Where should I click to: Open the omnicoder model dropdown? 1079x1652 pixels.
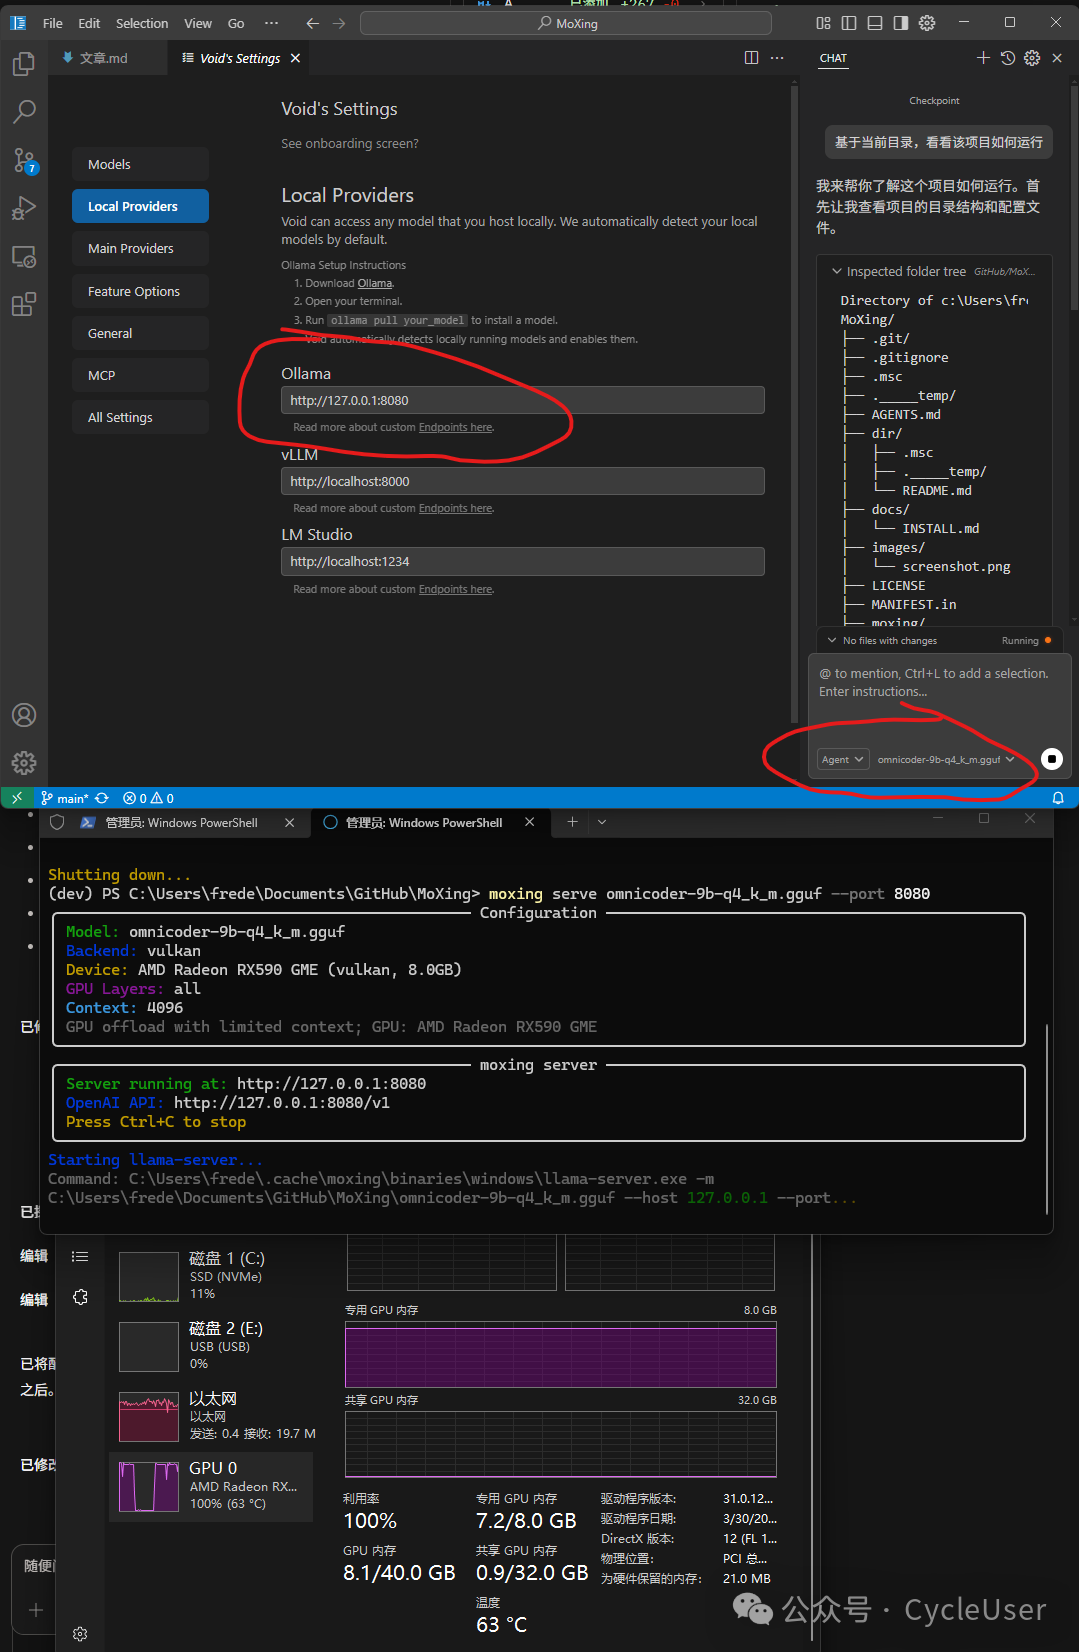[x=946, y=759]
